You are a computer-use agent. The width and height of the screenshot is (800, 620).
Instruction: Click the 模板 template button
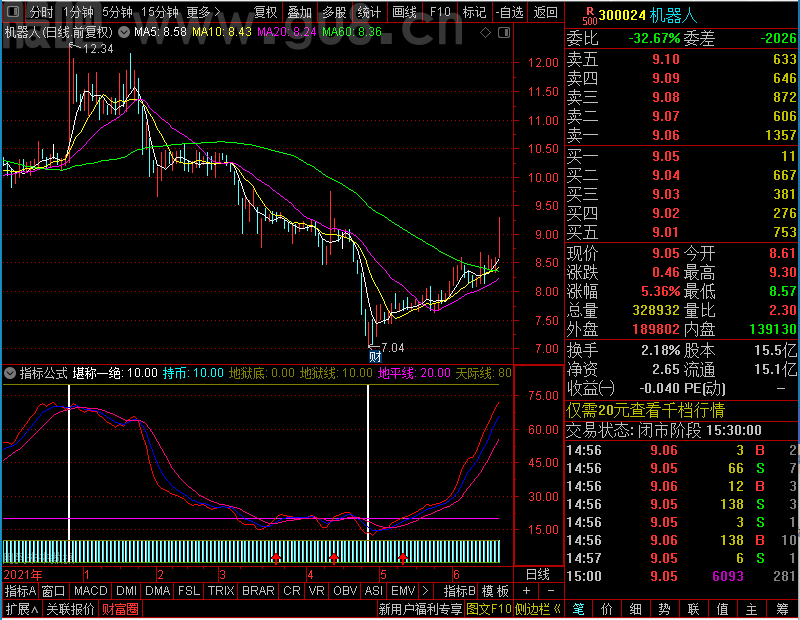pos(495,591)
